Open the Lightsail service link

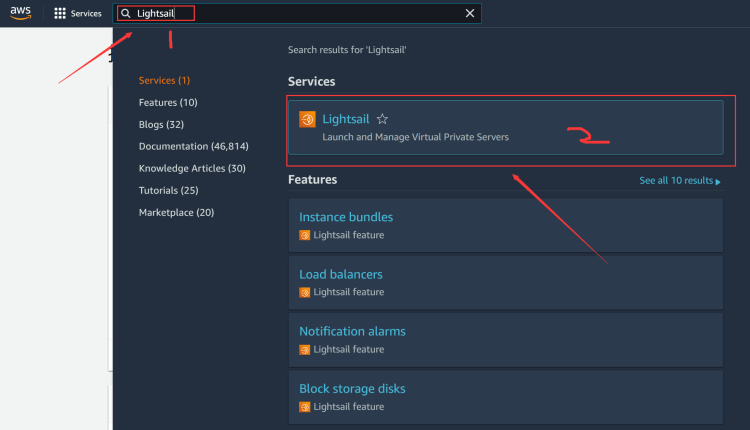(345, 119)
